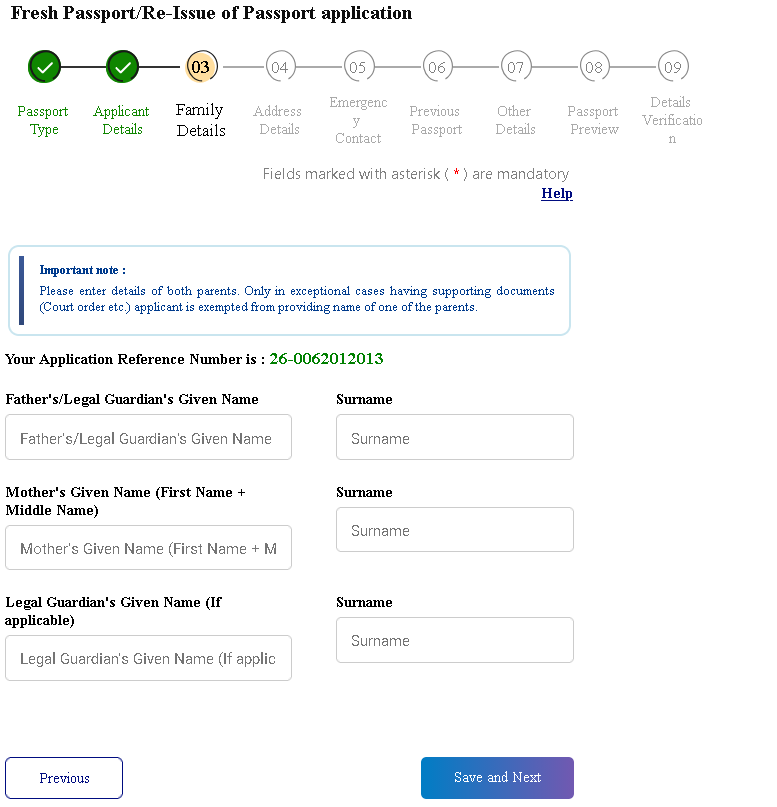Click the Previous button

point(64,778)
